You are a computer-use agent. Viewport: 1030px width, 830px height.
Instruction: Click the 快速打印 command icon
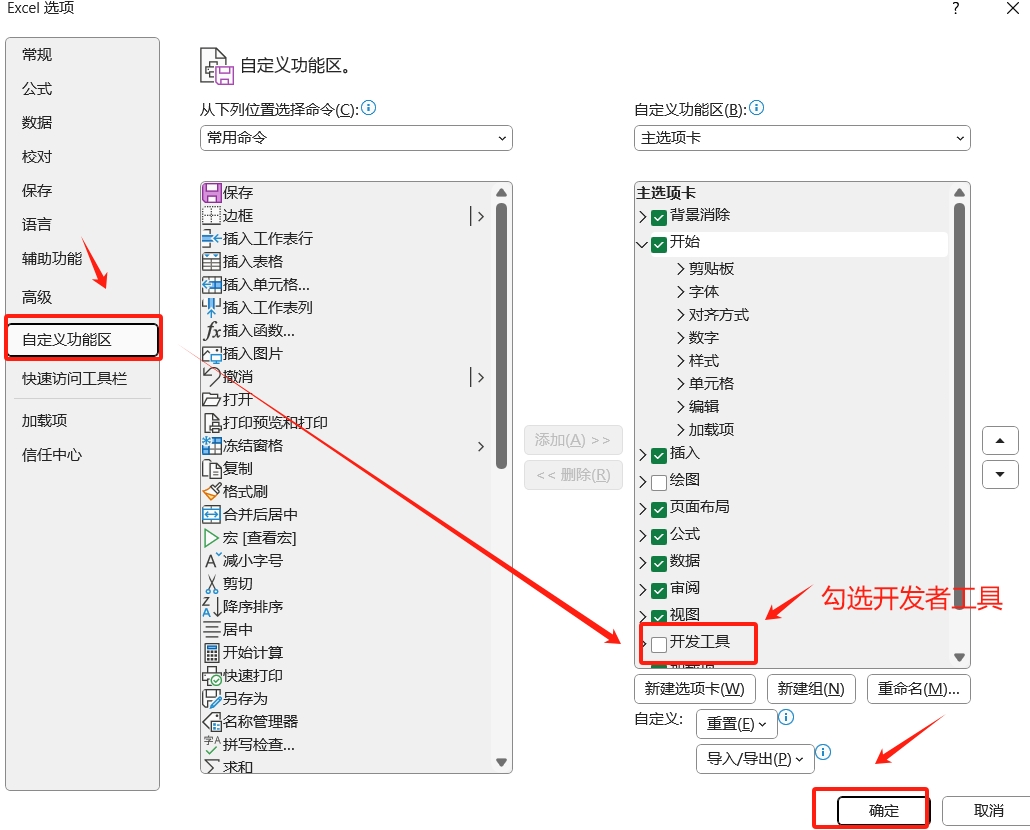[x=212, y=676]
